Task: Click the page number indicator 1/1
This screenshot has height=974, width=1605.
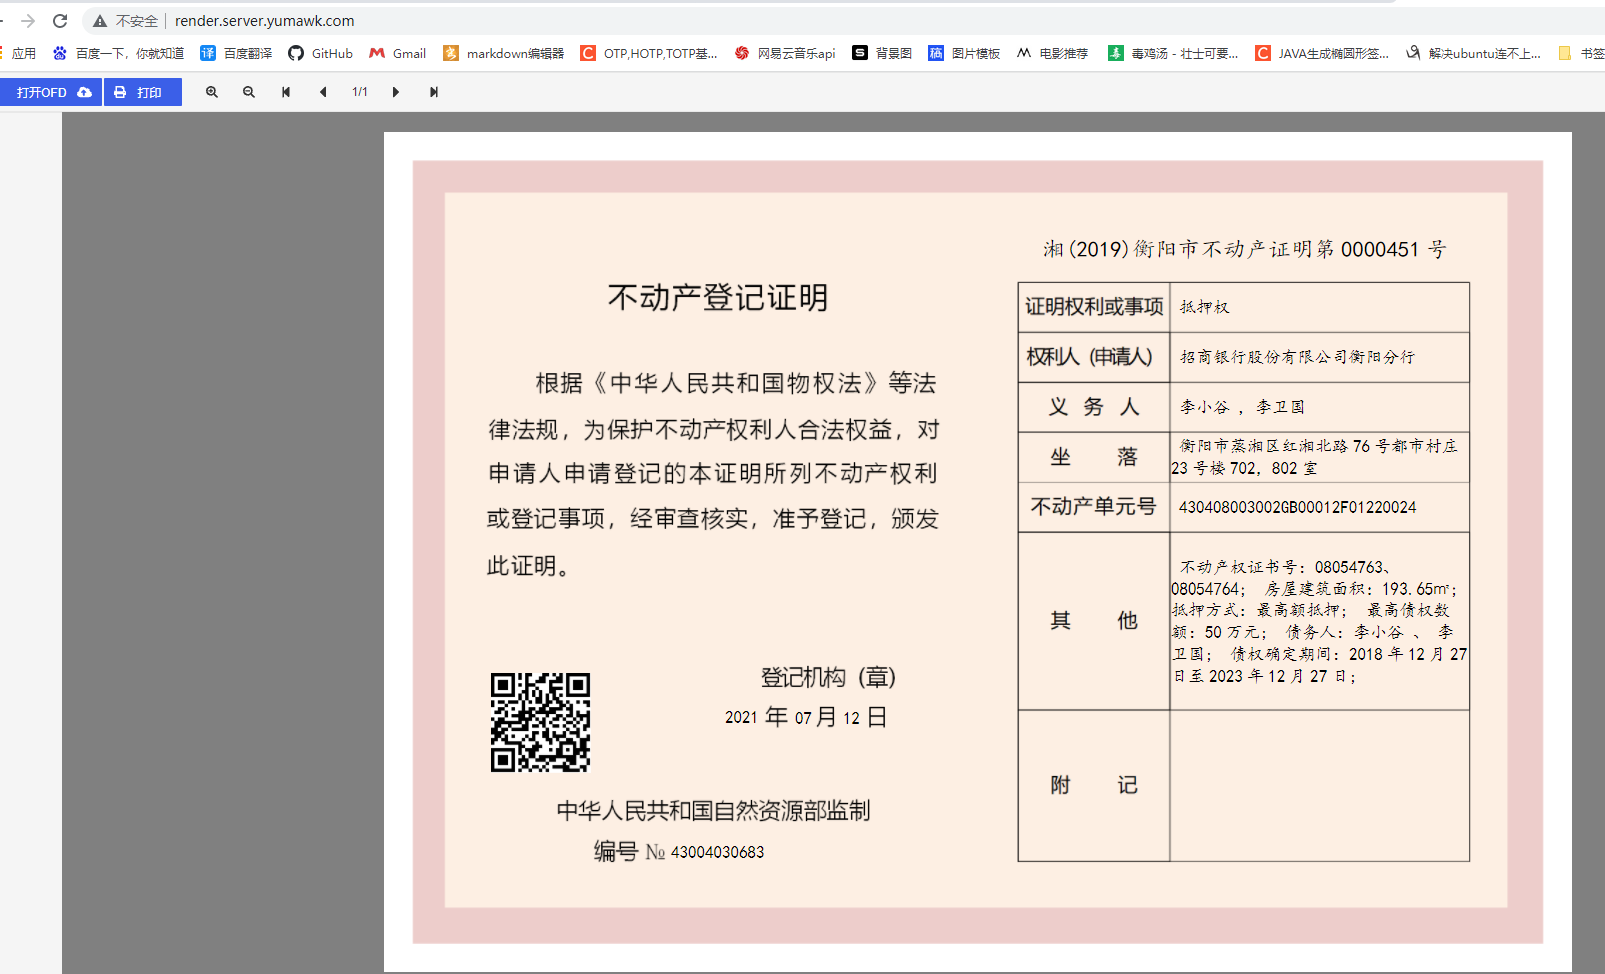Action: coord(360,92)
